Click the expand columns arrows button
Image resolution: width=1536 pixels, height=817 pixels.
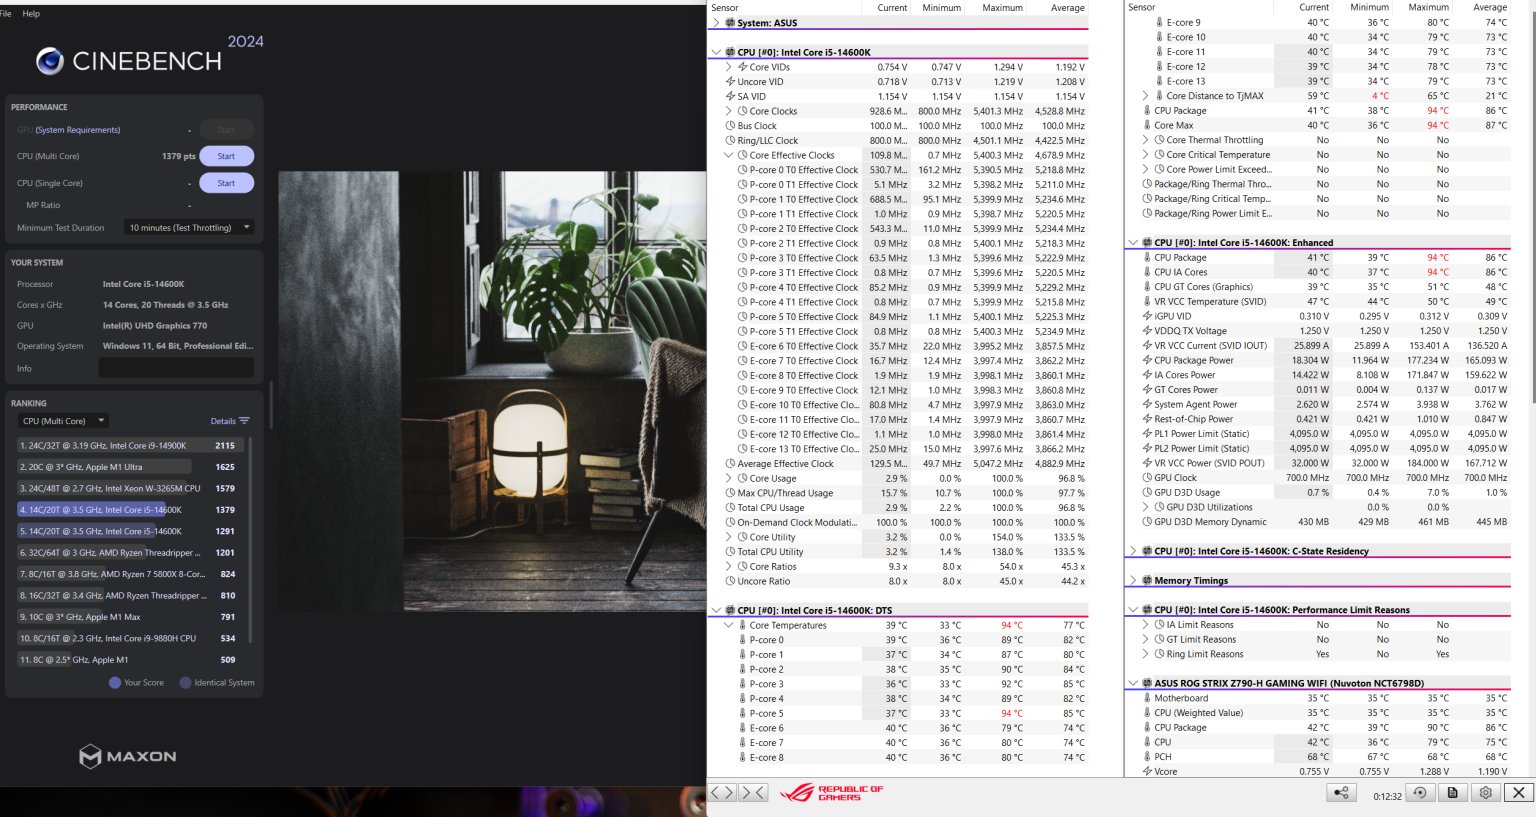723,793
